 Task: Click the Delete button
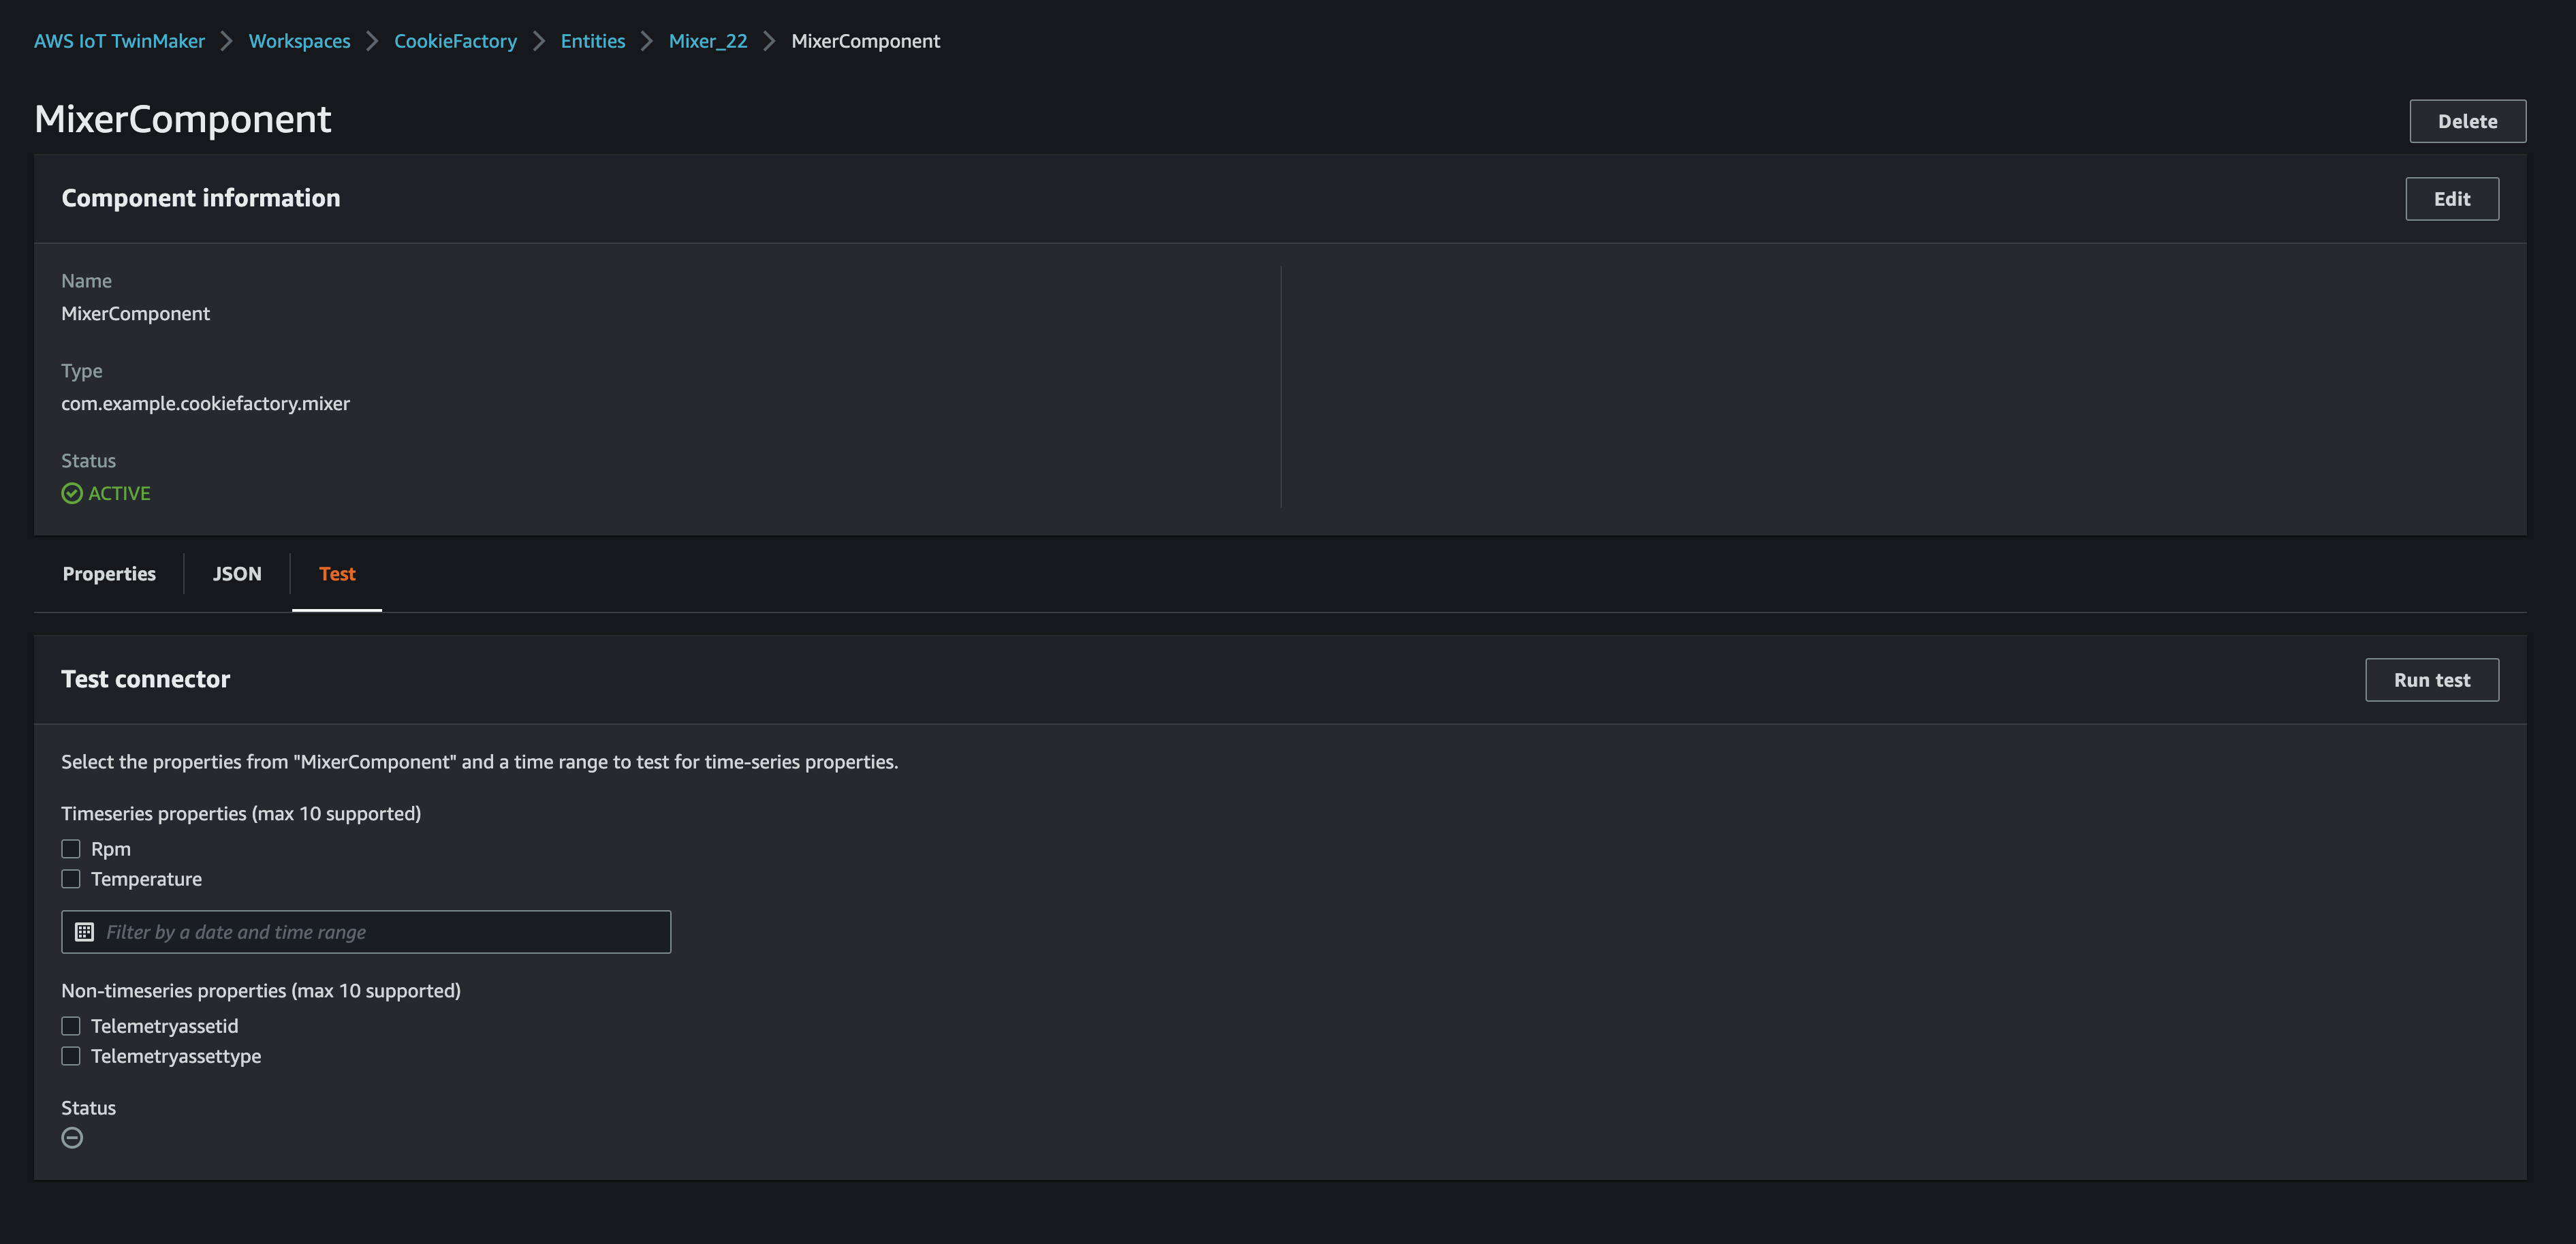(2467, 120)
